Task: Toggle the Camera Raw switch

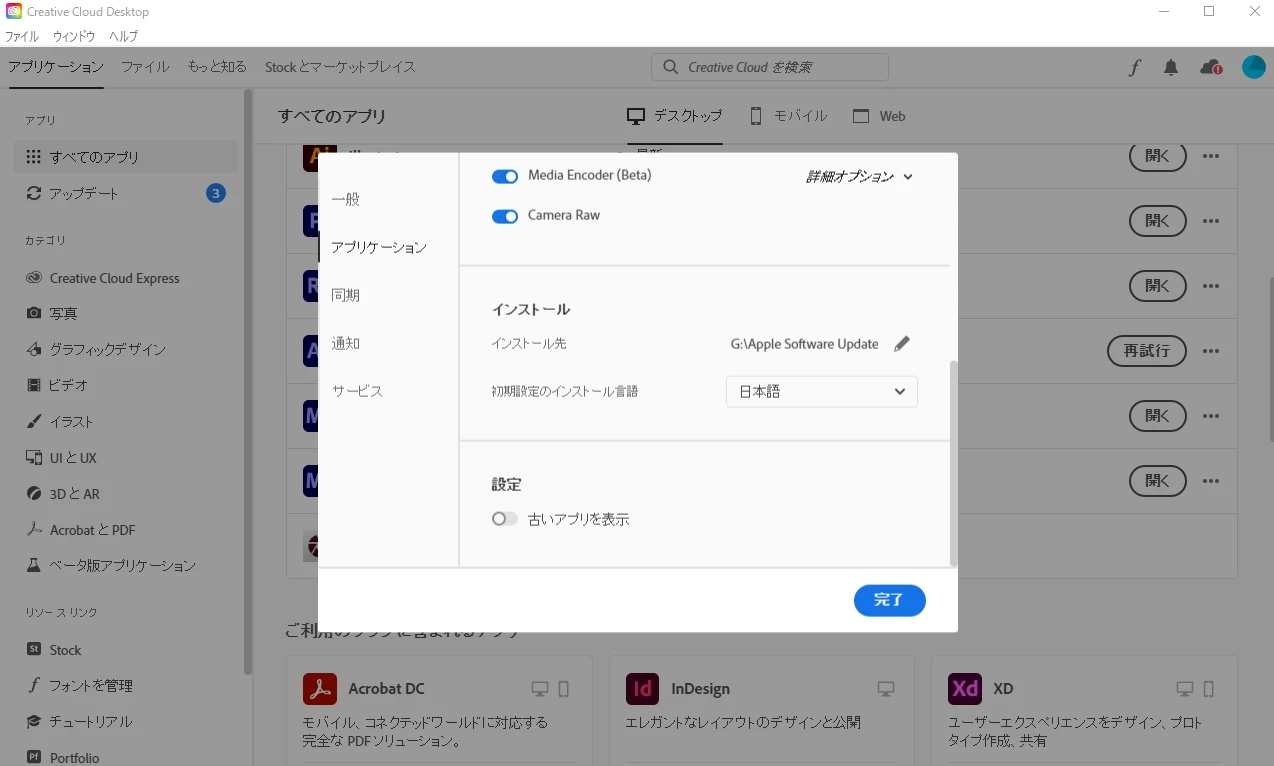Action: pos(505,216)
